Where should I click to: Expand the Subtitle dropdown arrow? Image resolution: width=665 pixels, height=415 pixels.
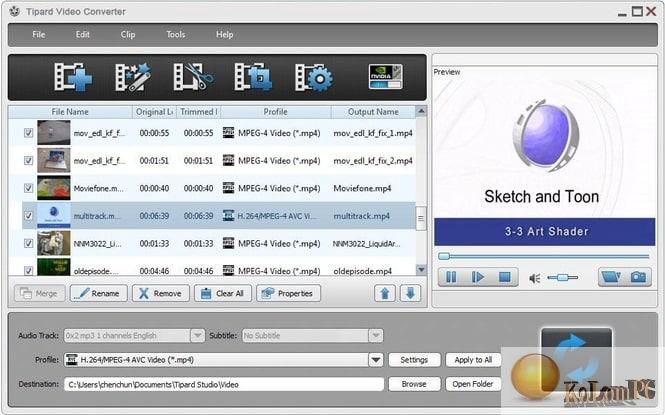375,335
